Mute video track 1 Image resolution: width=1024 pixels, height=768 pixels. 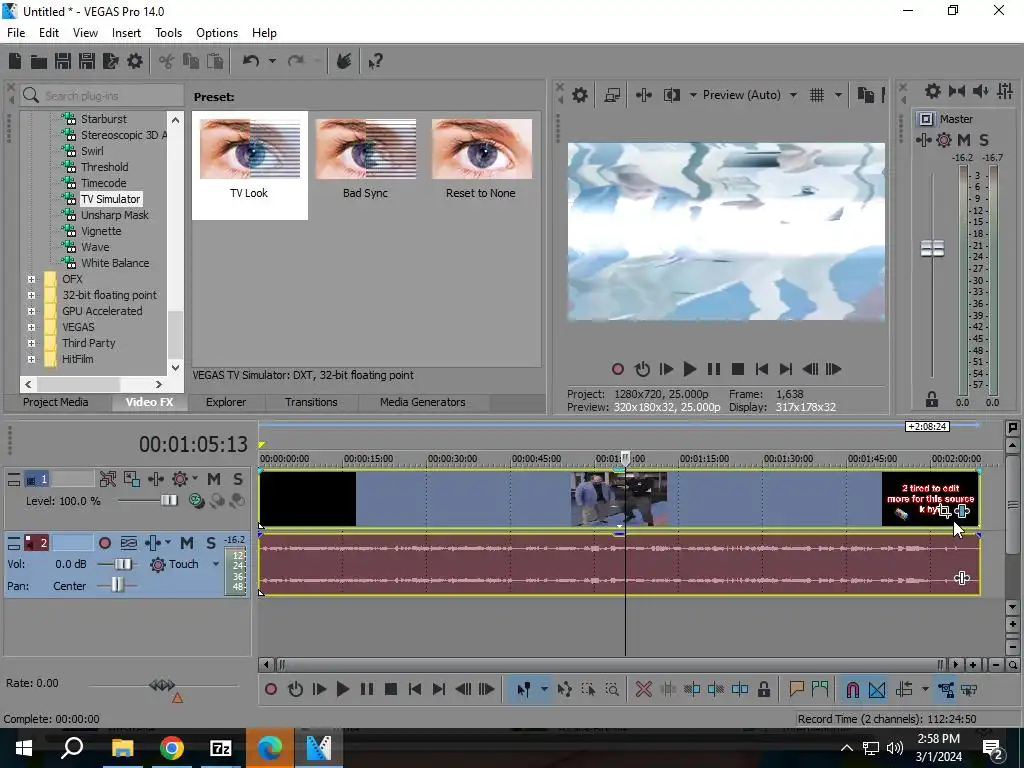coord(214,479)
